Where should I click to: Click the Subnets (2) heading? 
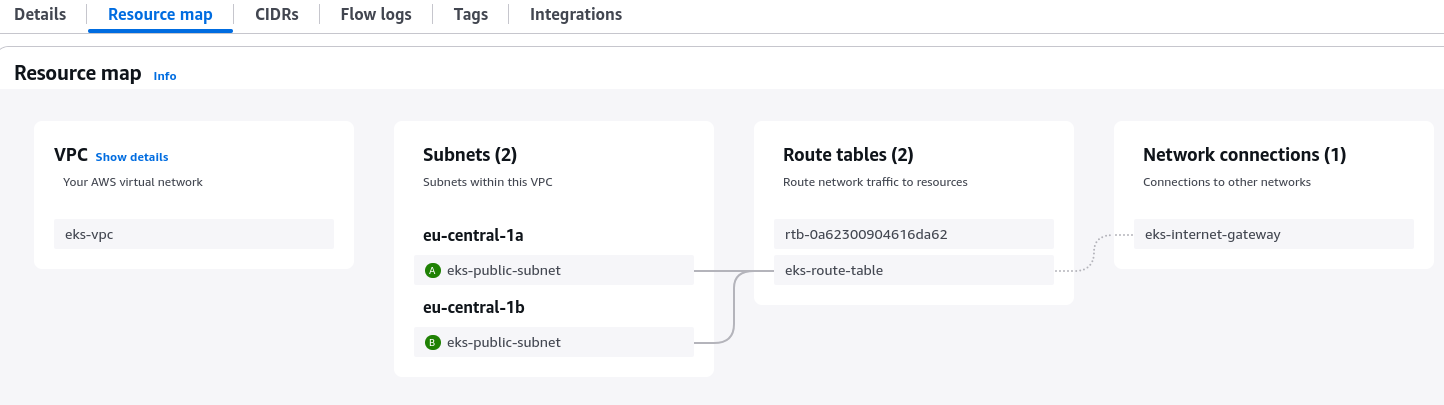[470, 155]
